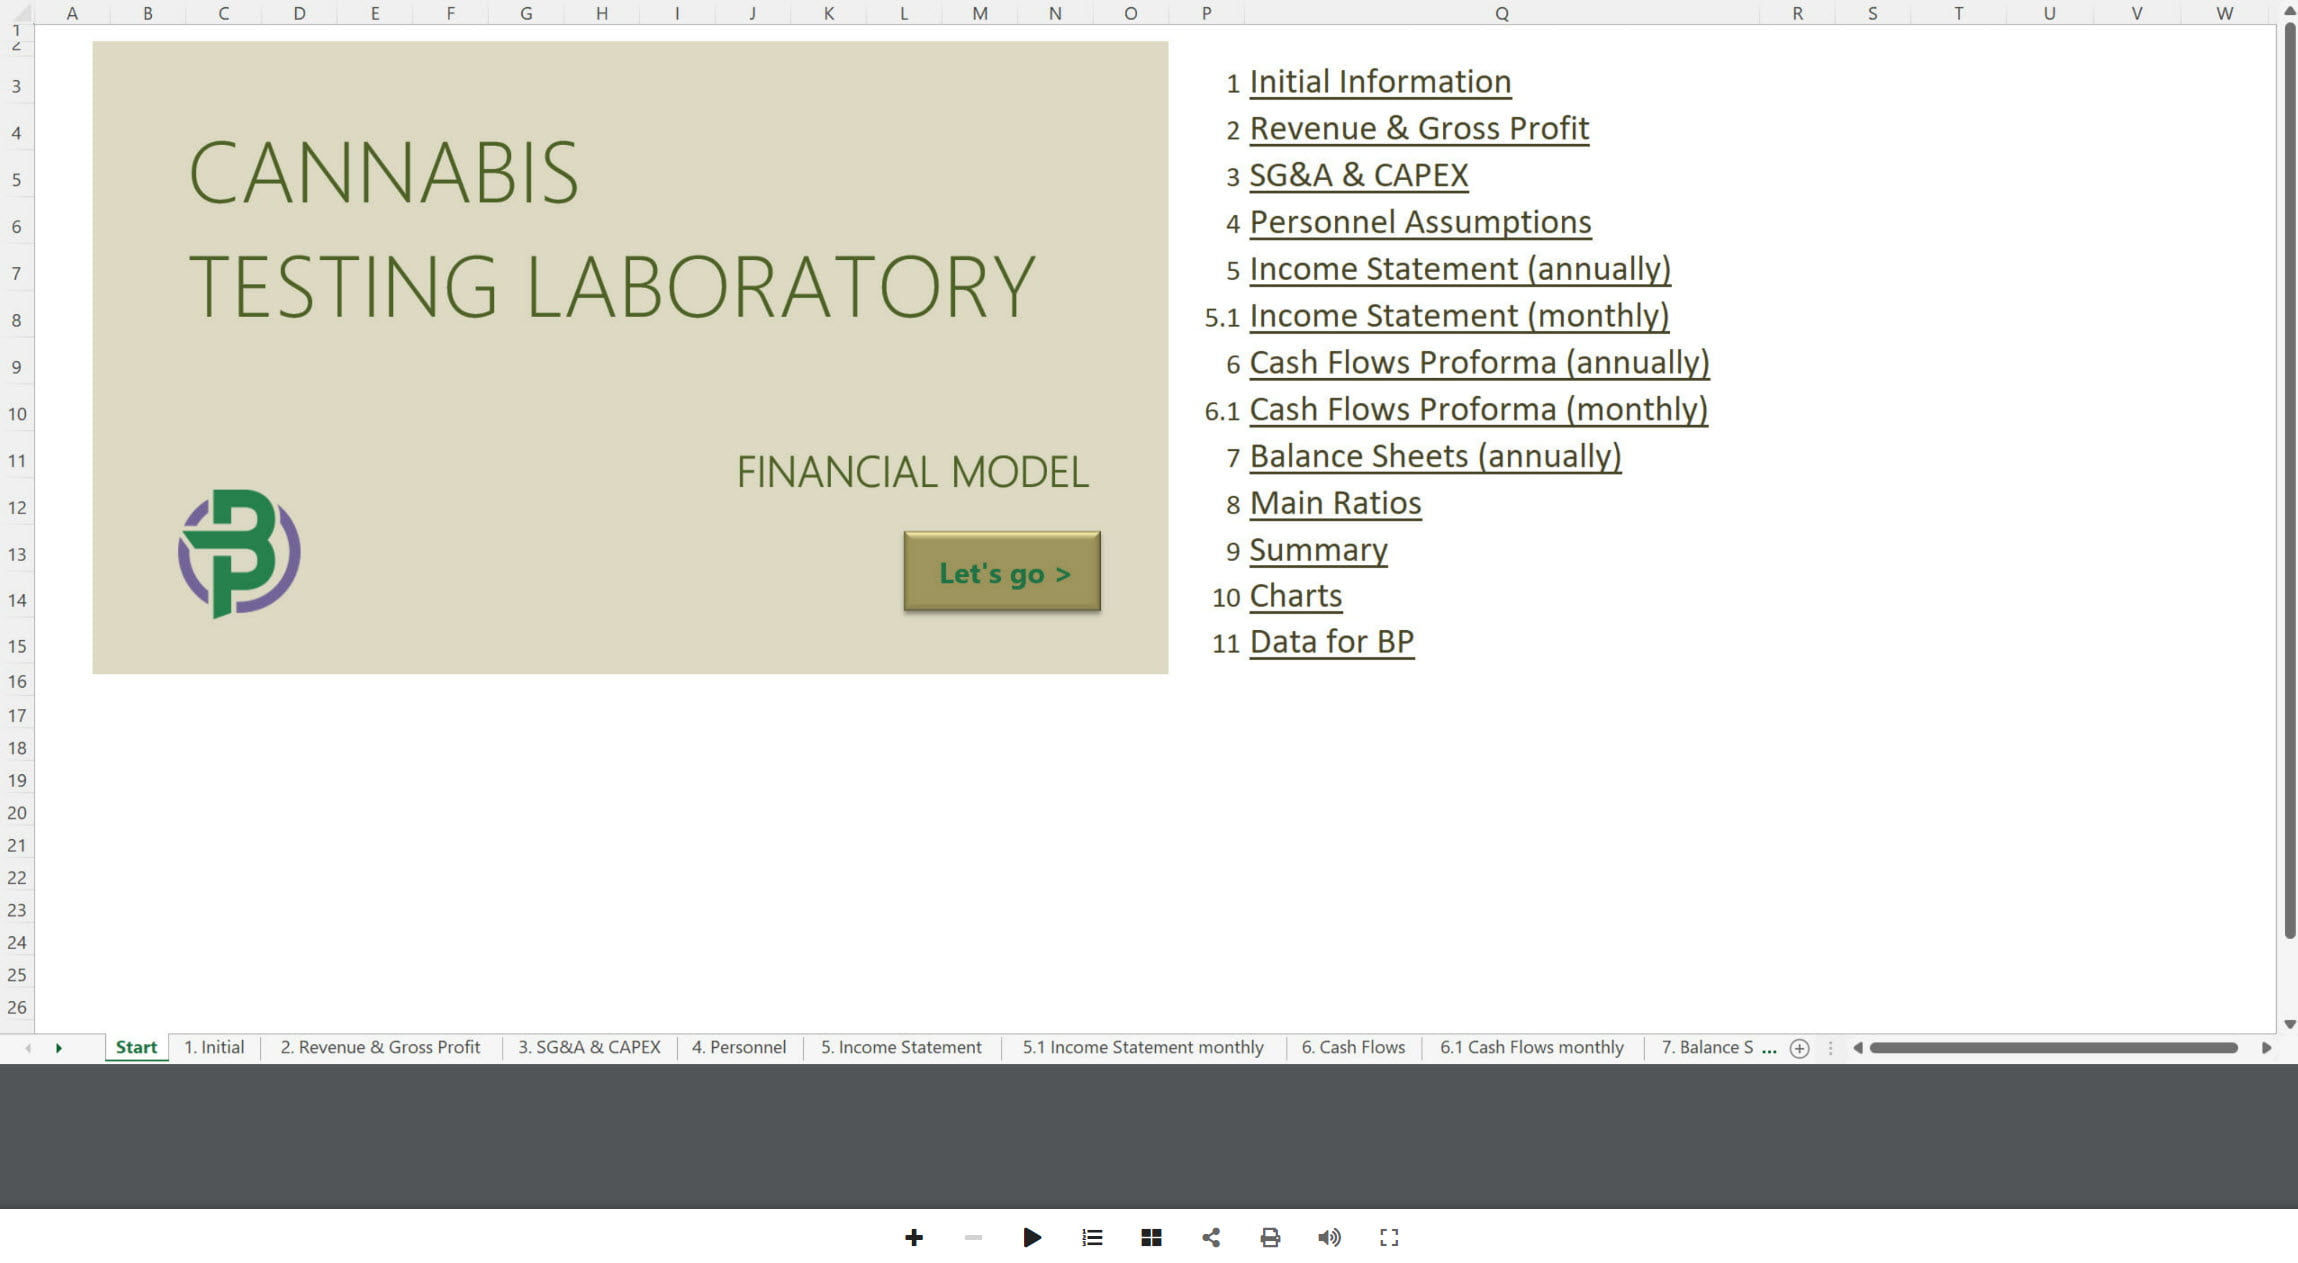Open the print icon
2298x1263 pixels.
(x=1270, y=1237)
